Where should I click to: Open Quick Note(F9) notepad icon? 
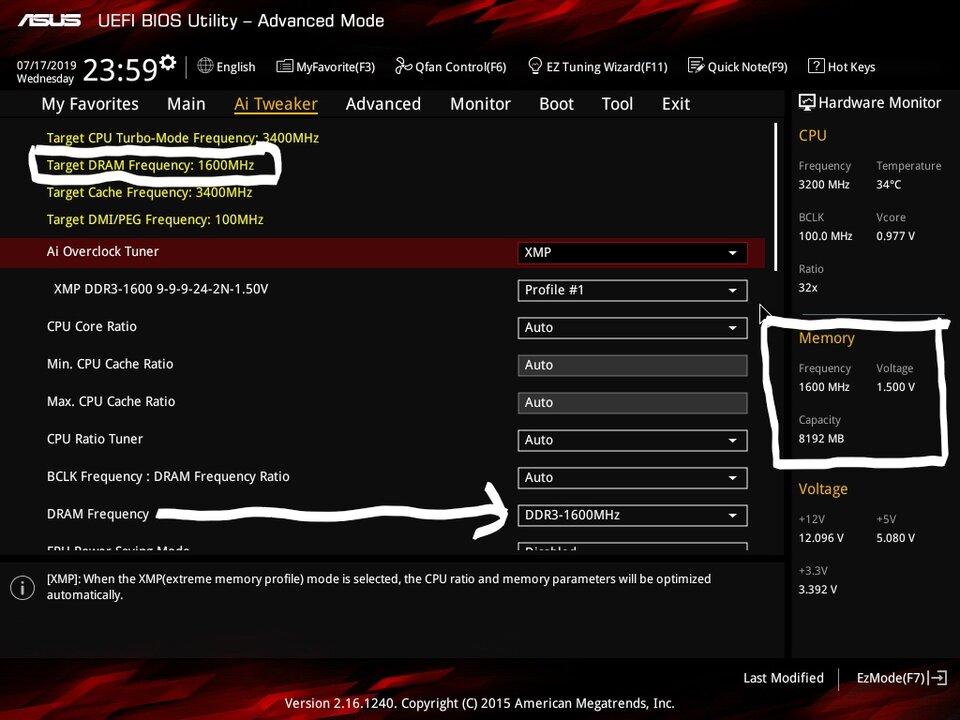coord(696,67)
